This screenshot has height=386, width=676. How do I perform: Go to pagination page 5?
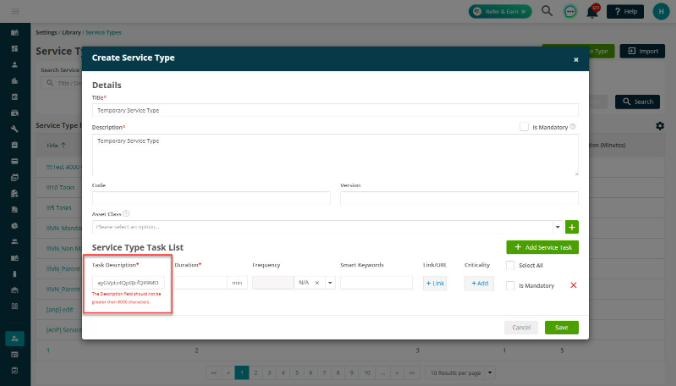pos(297,373)
